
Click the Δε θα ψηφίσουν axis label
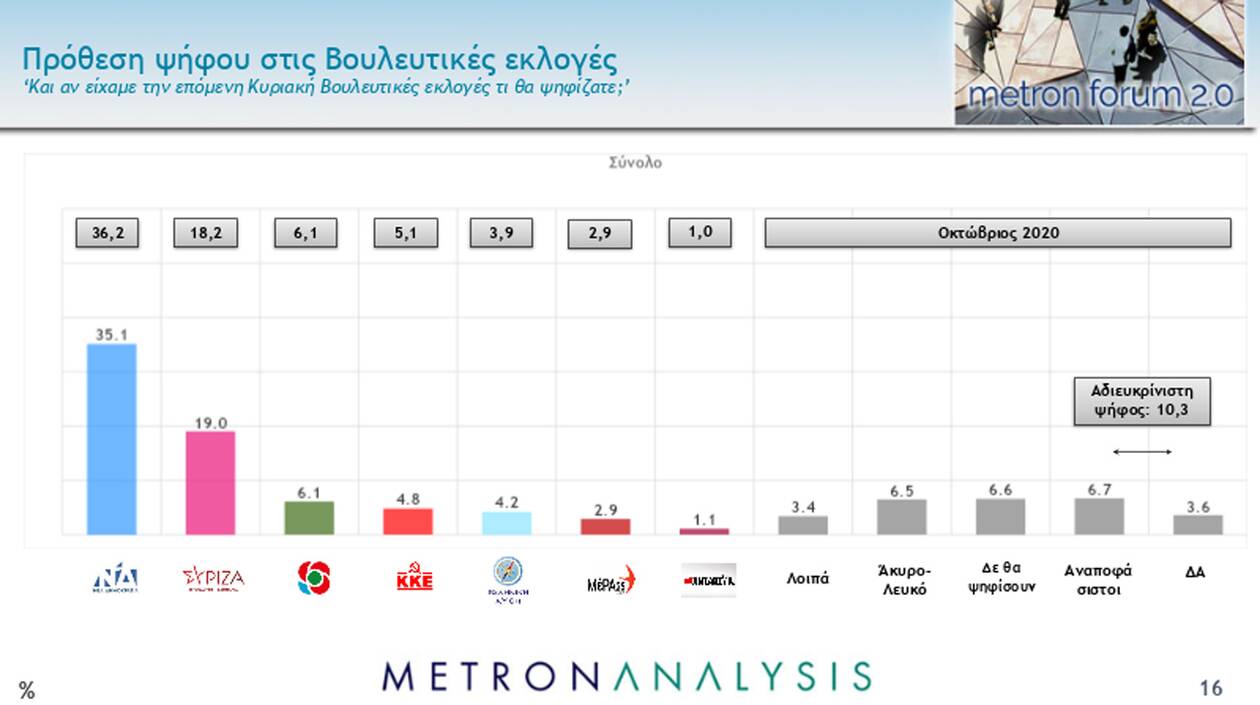(x=1000, y=579)
